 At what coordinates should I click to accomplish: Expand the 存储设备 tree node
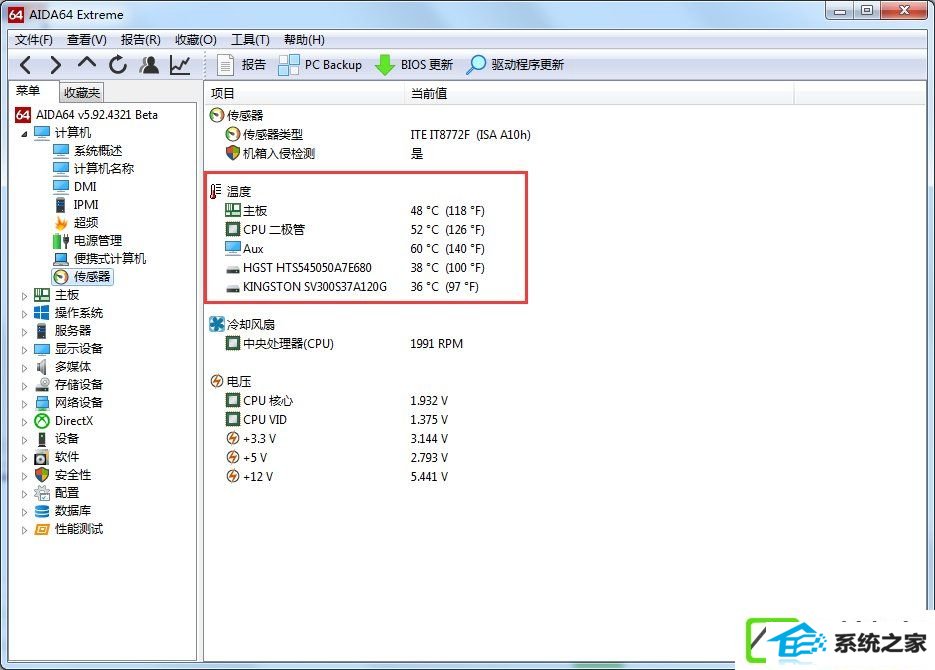tap(24, 386)
